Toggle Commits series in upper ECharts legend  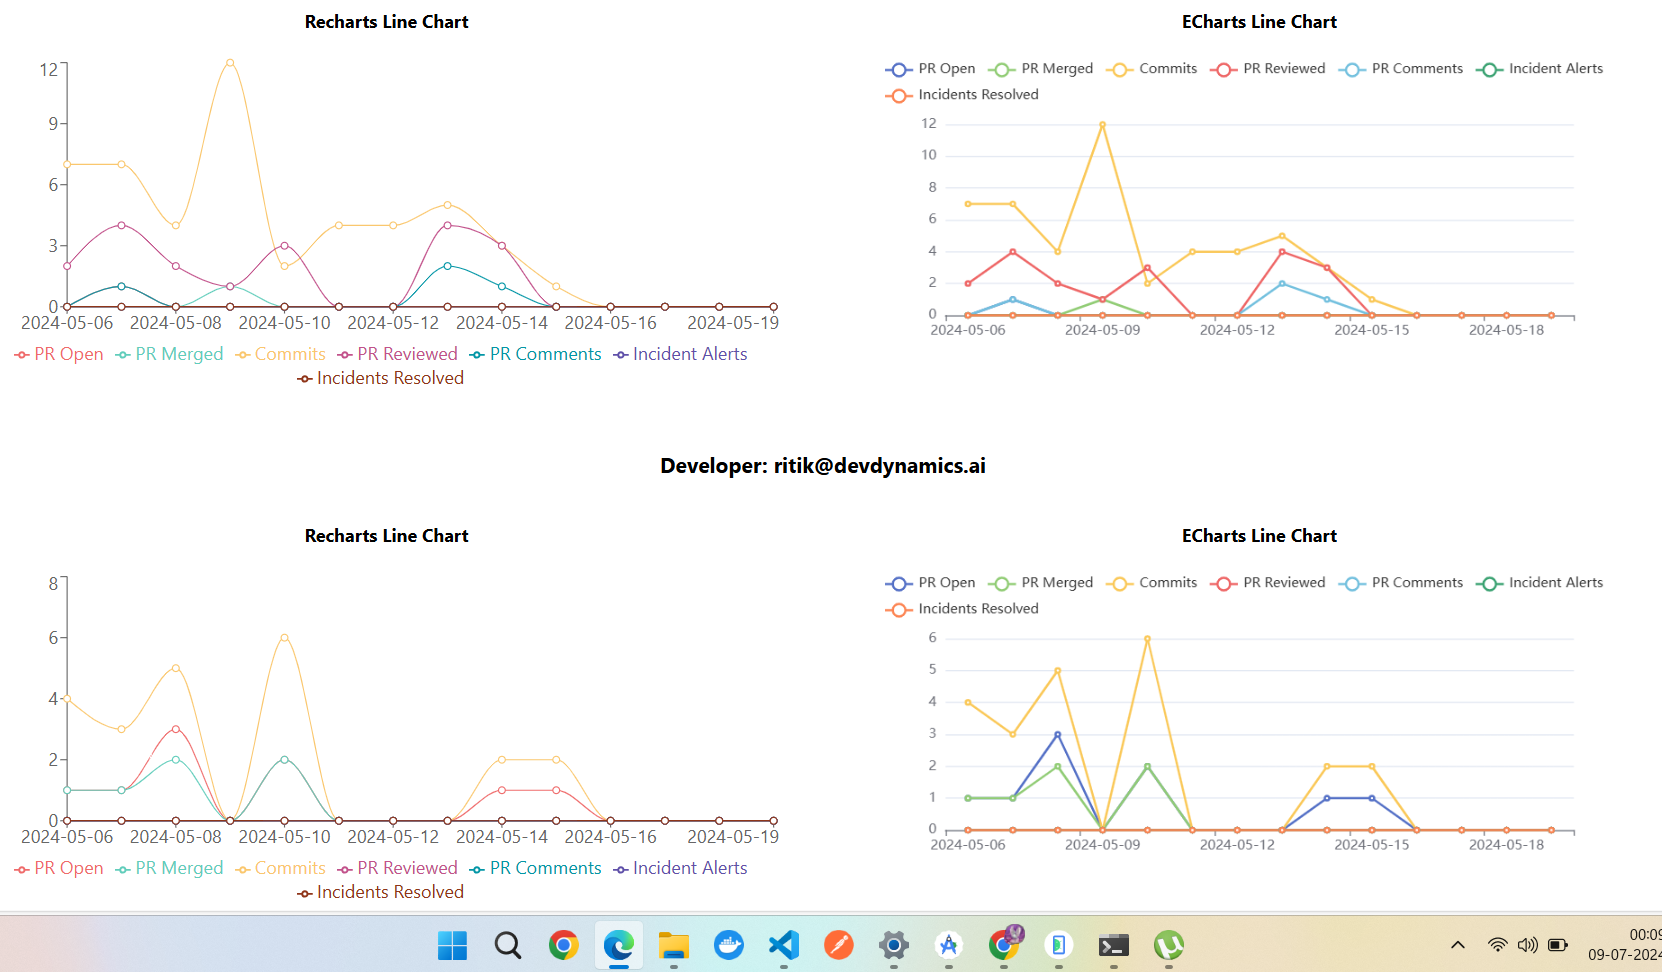(x=1152, y=69)
